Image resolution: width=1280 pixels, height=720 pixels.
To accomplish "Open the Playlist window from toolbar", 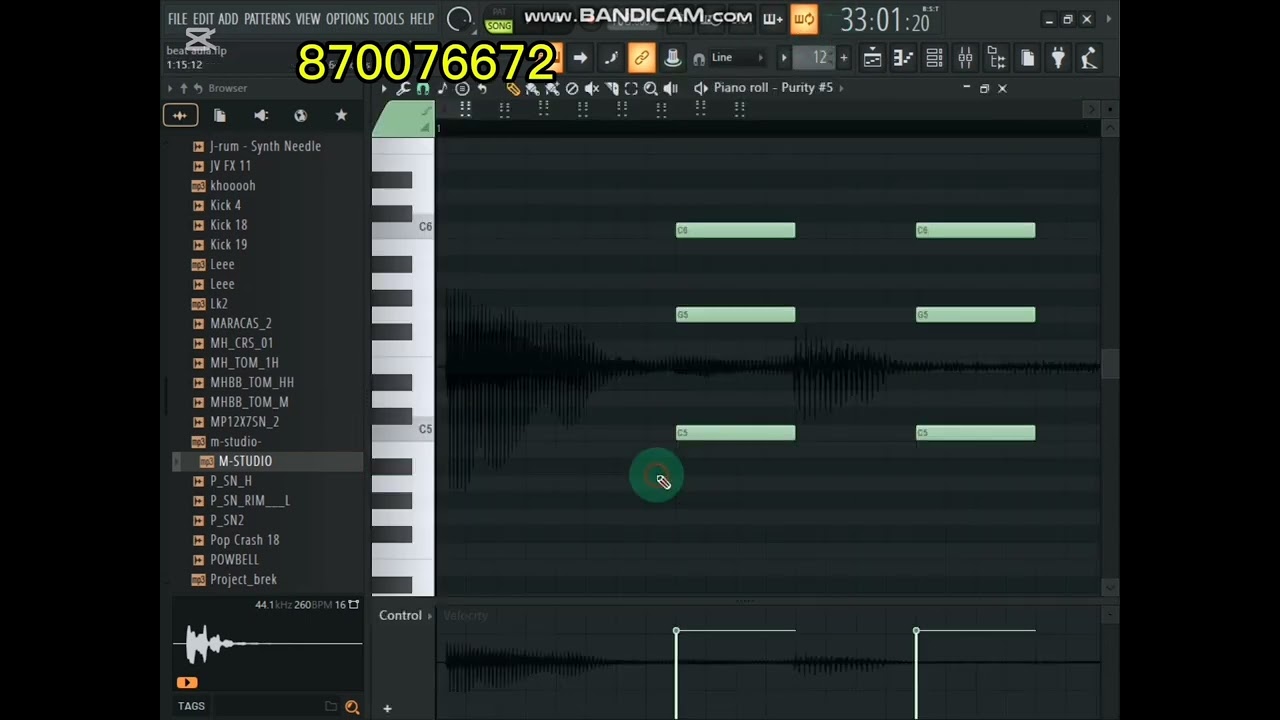I will click(x=872, y=58).
